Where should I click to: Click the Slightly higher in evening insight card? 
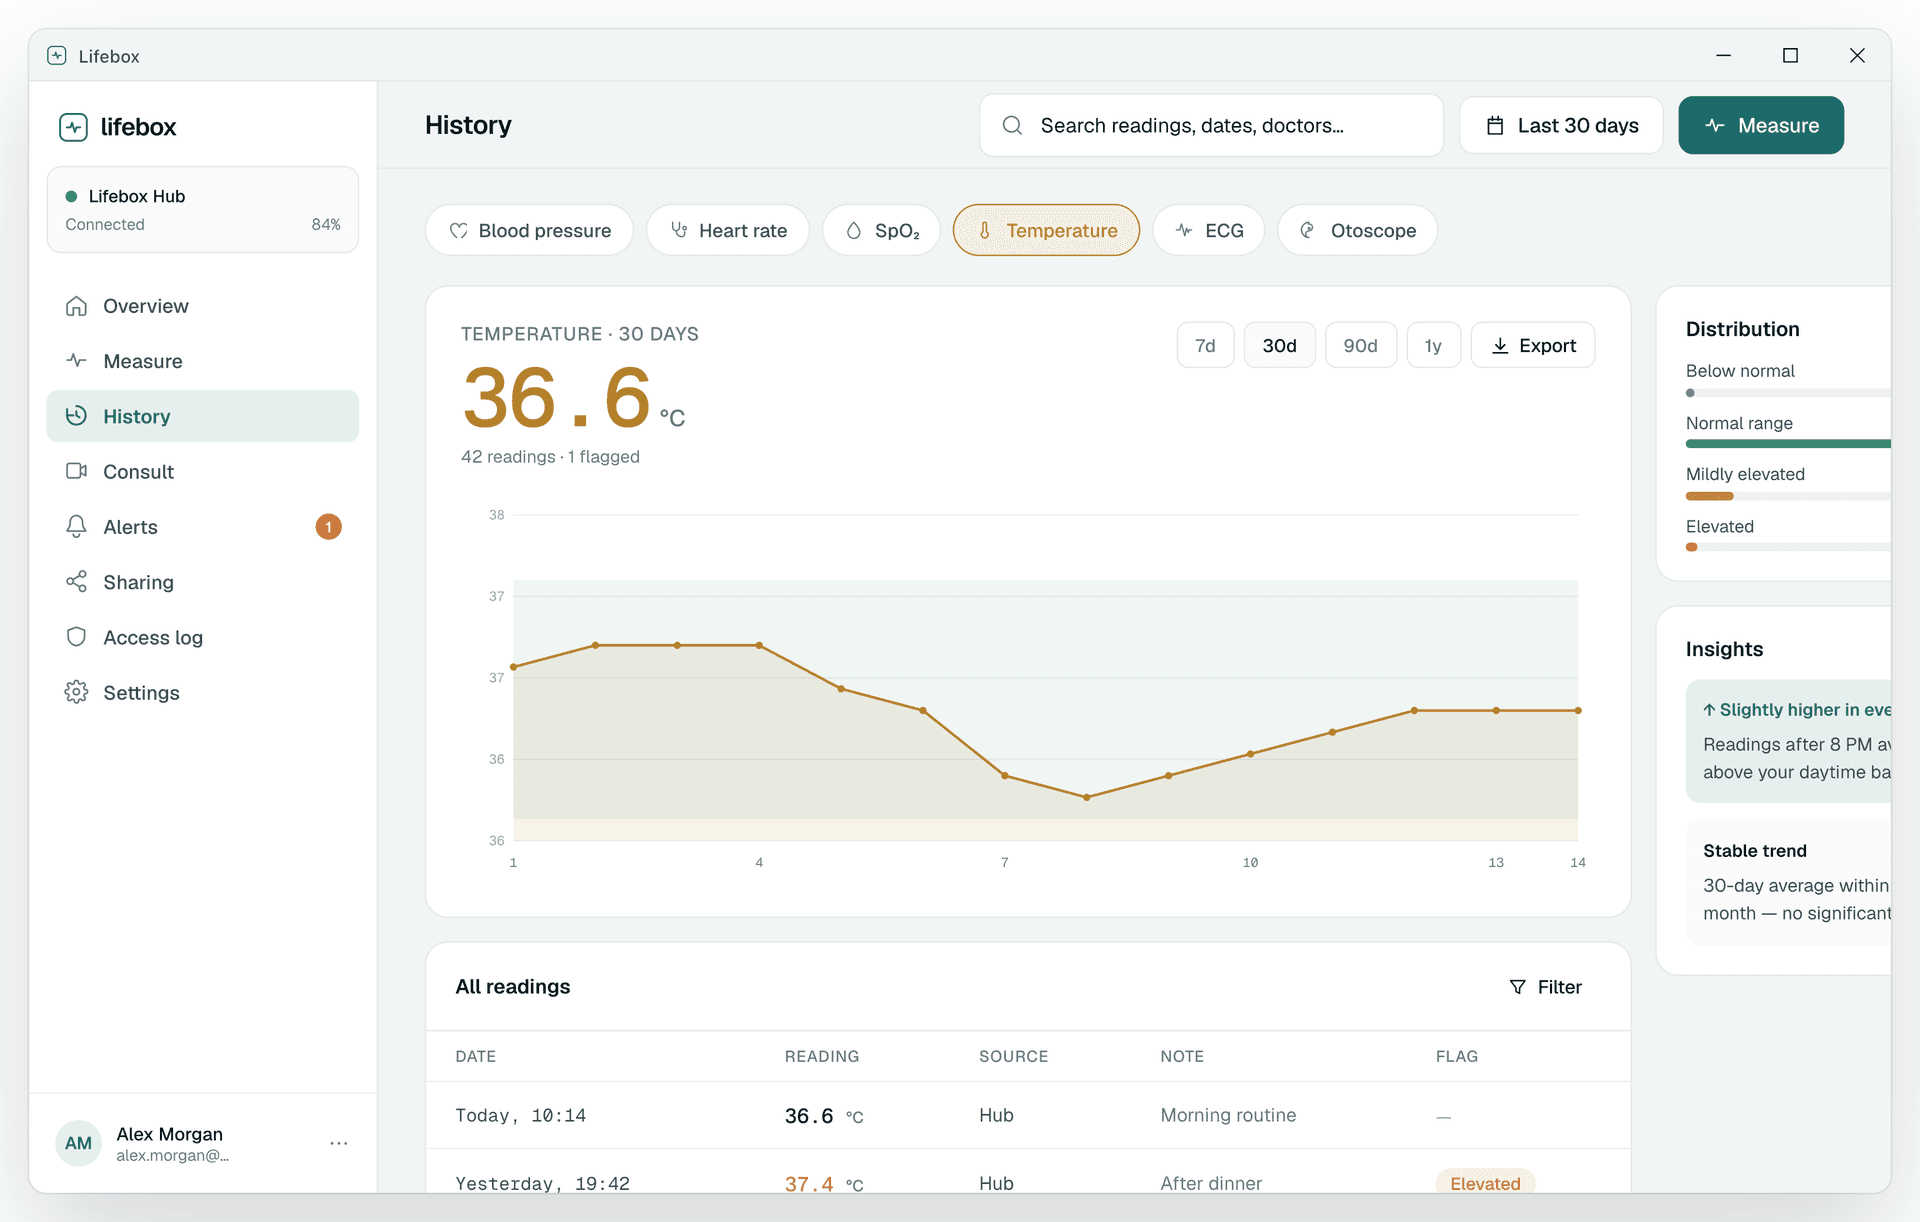(1788, 741)
